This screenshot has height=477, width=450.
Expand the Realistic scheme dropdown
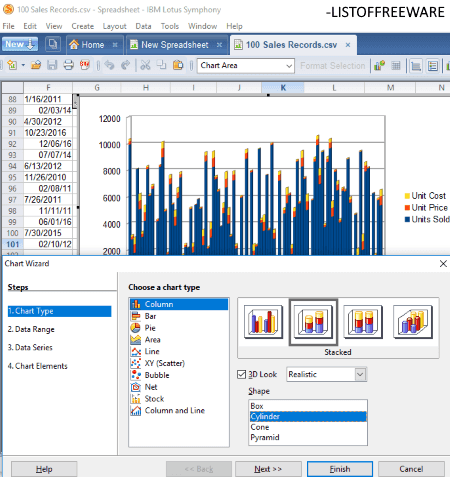click(360, 374)
